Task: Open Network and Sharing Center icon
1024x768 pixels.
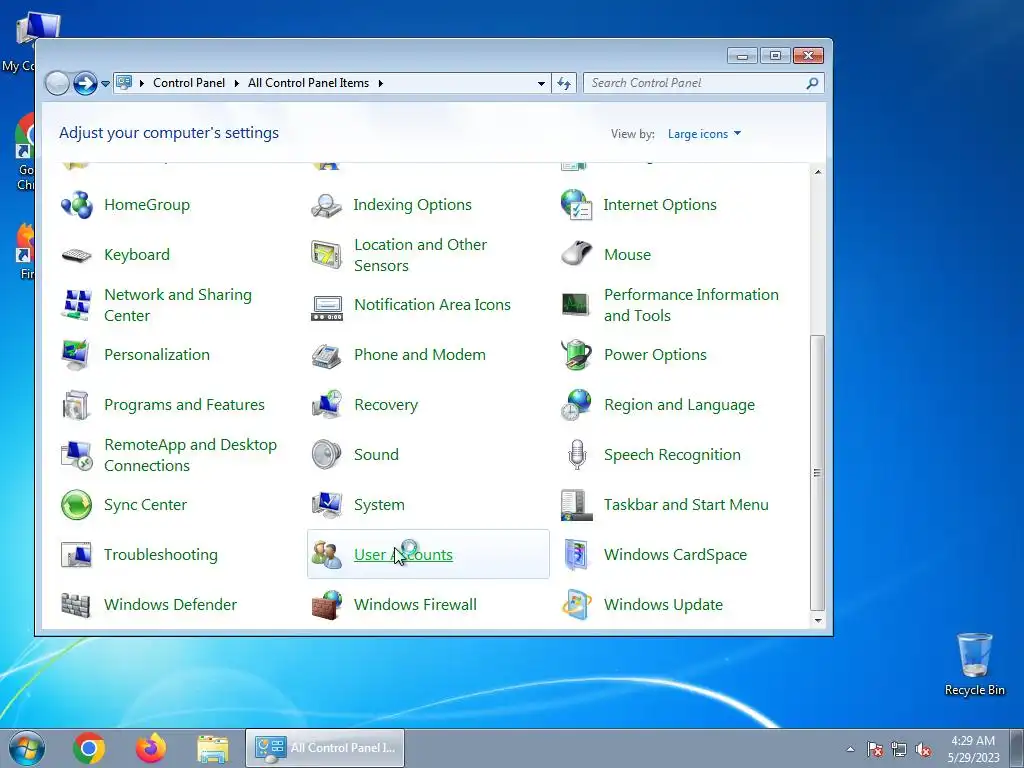Action: pyautogui.click(x=76, y=305)
